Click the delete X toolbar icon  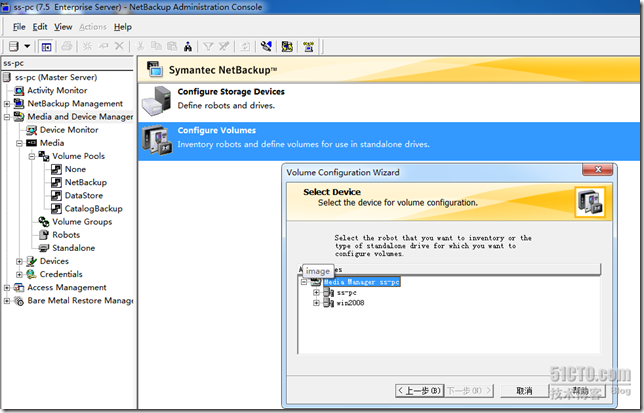coord(119,46)
